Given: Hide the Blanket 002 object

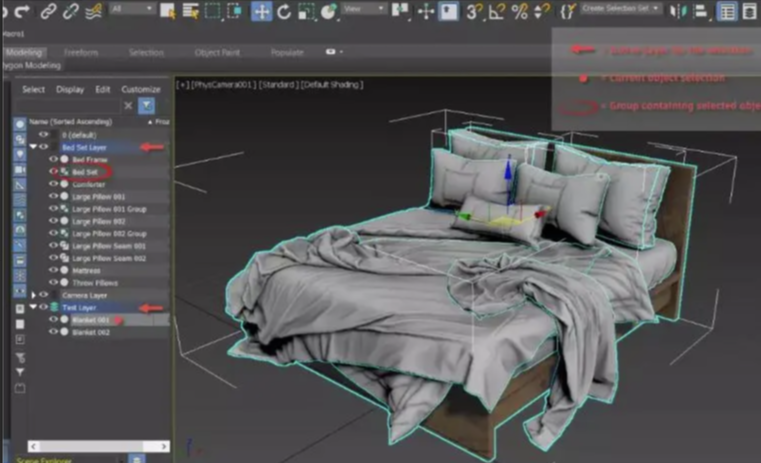Looking at the screenshot, I should click(x=54, y=332).
